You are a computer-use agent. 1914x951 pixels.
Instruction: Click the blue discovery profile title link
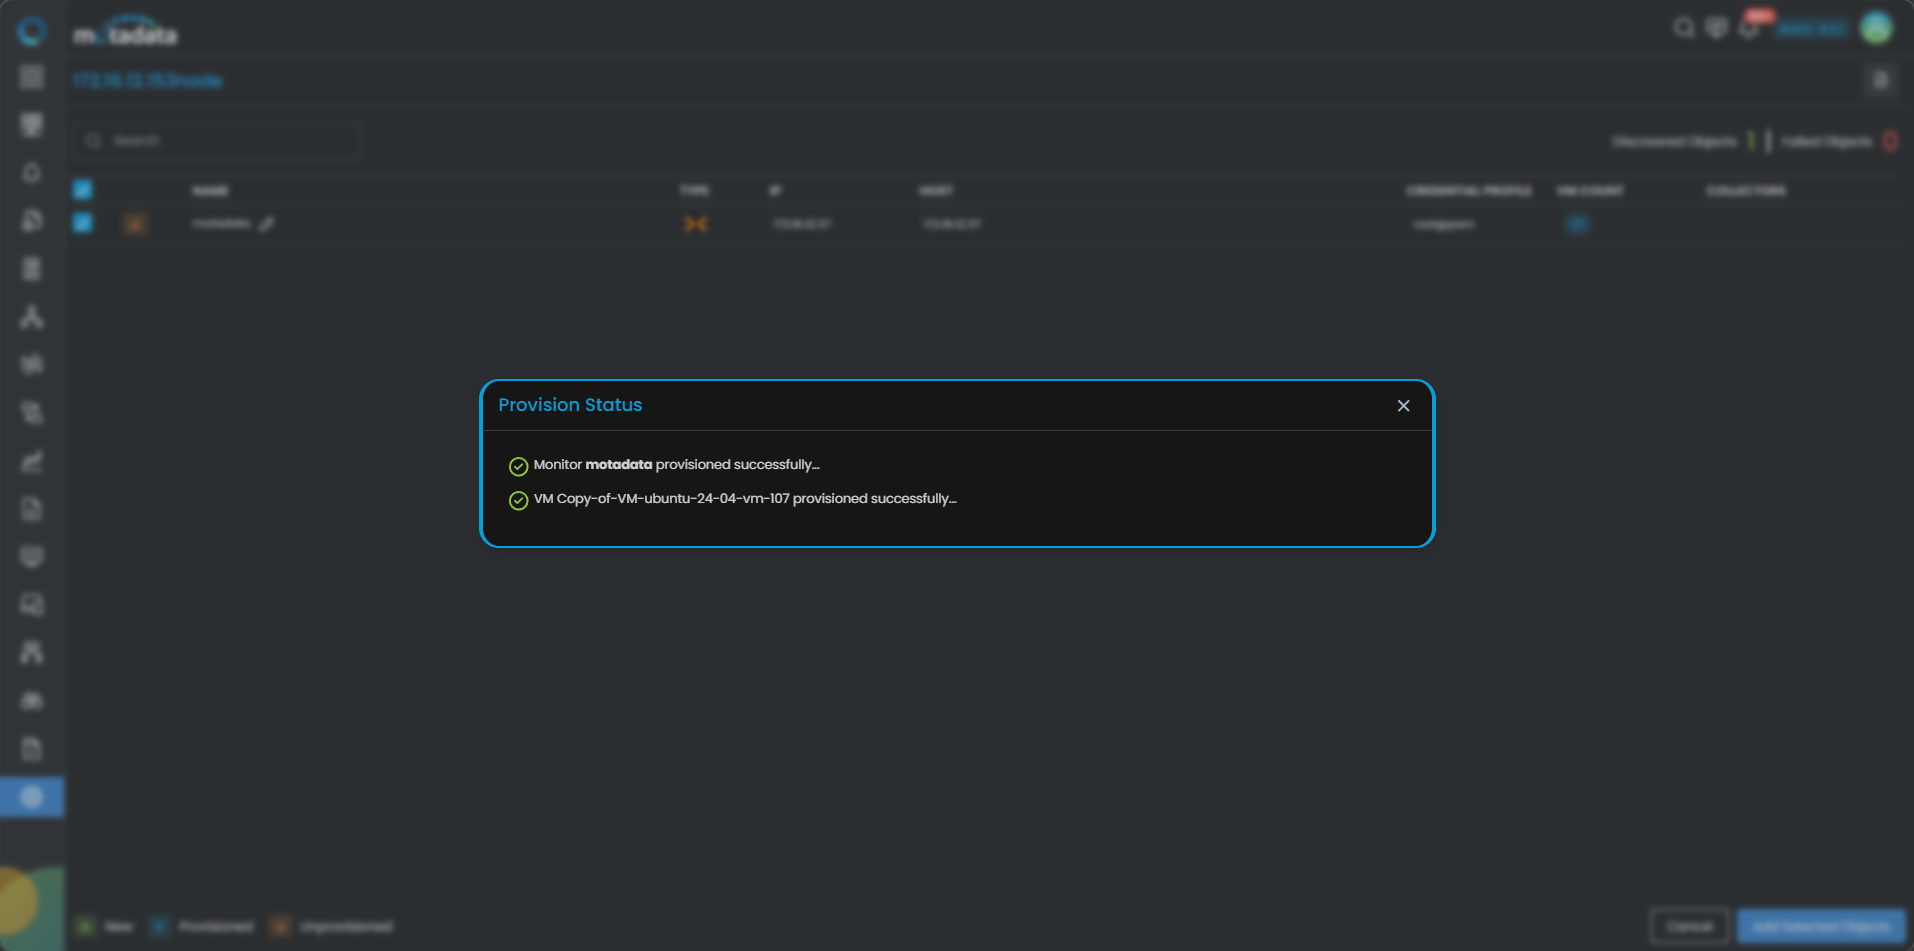coord(147,81)
